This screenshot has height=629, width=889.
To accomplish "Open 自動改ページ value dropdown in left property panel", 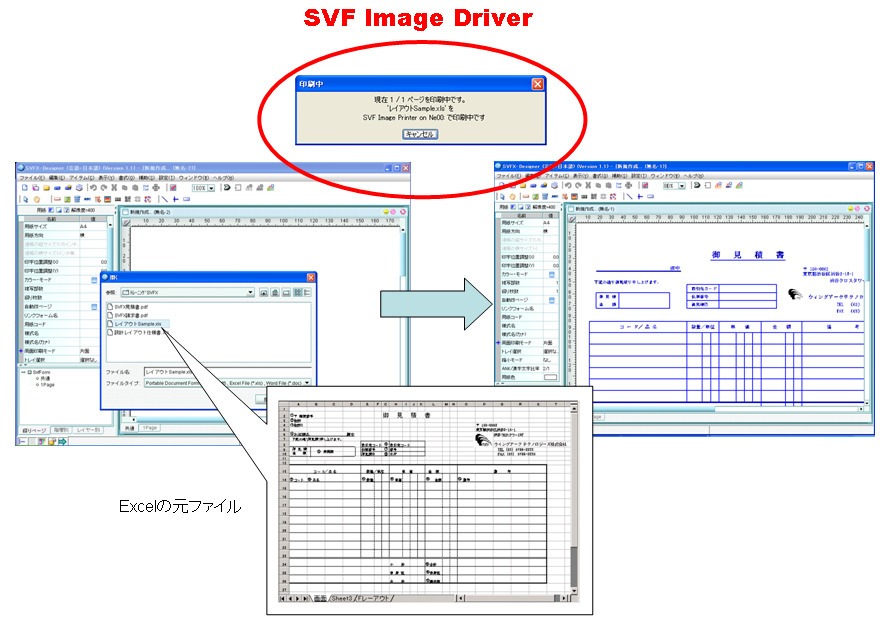I will click(x=94, y=307).
